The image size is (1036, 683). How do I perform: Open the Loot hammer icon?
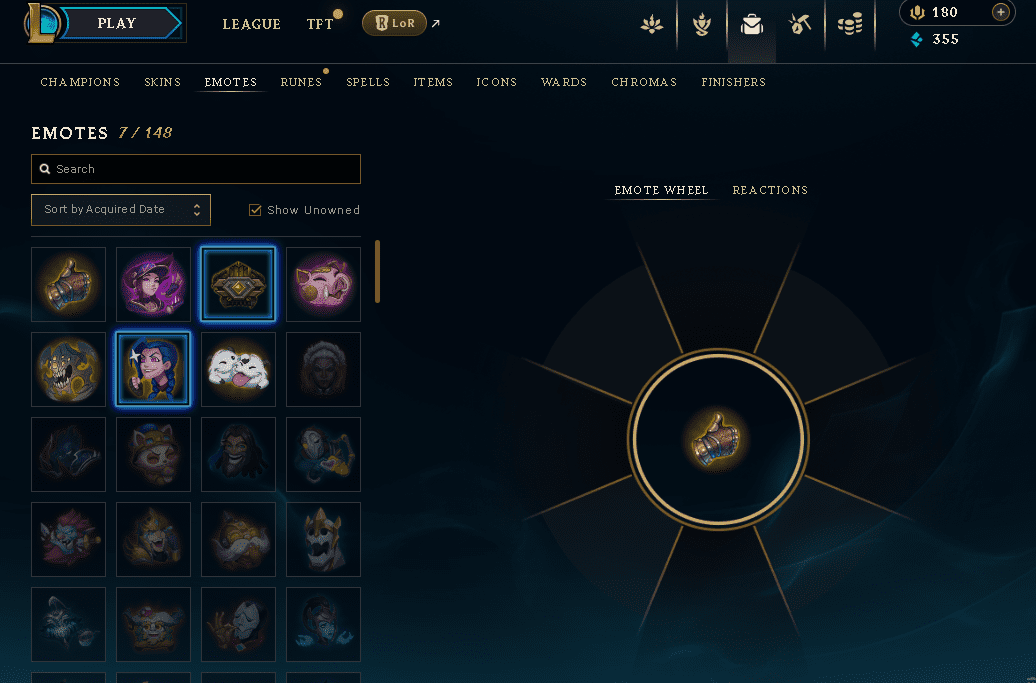(x=799, y=25)
